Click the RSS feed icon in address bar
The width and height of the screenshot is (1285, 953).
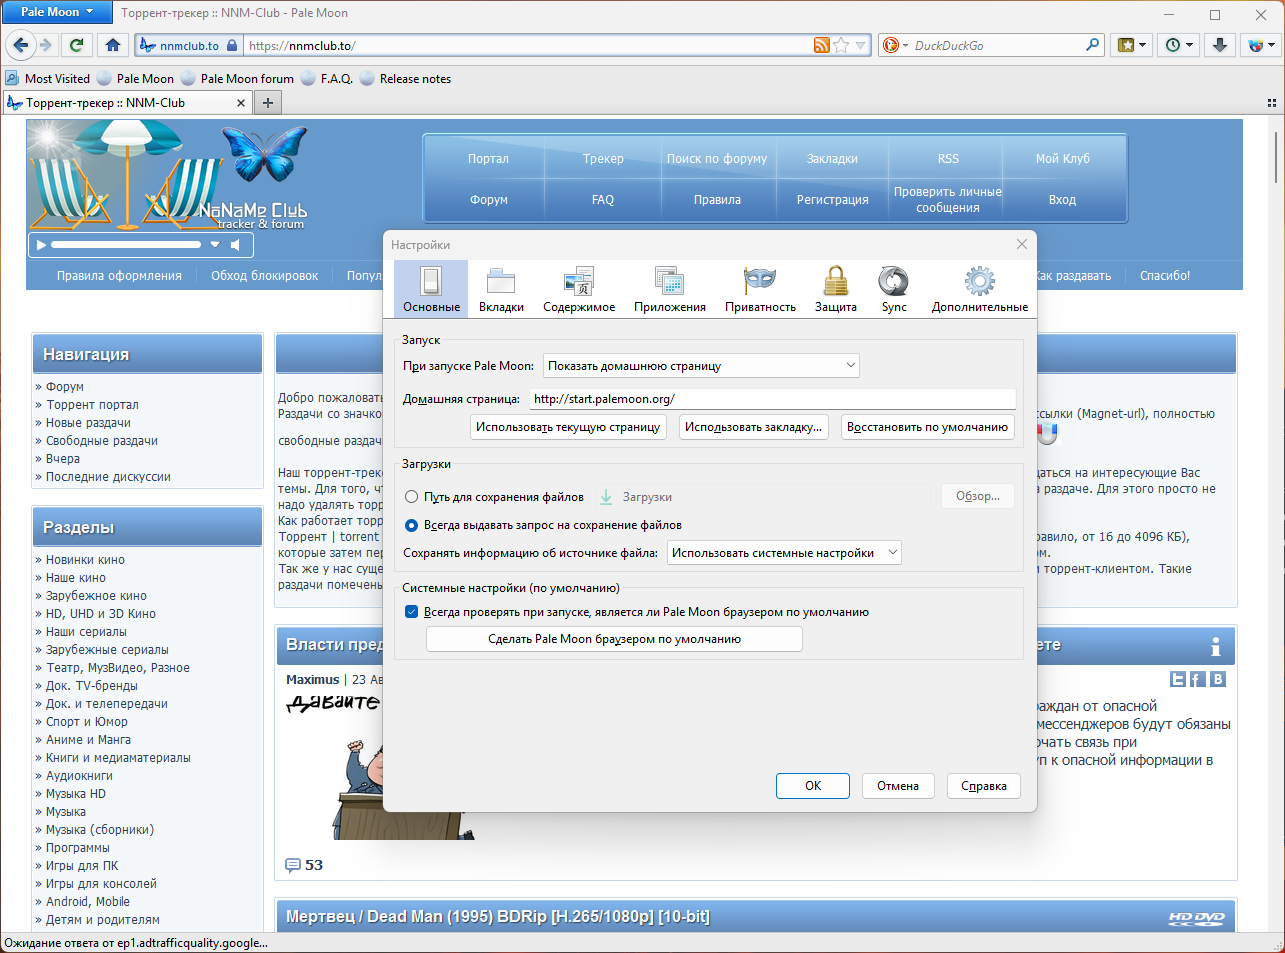(821, 45)
